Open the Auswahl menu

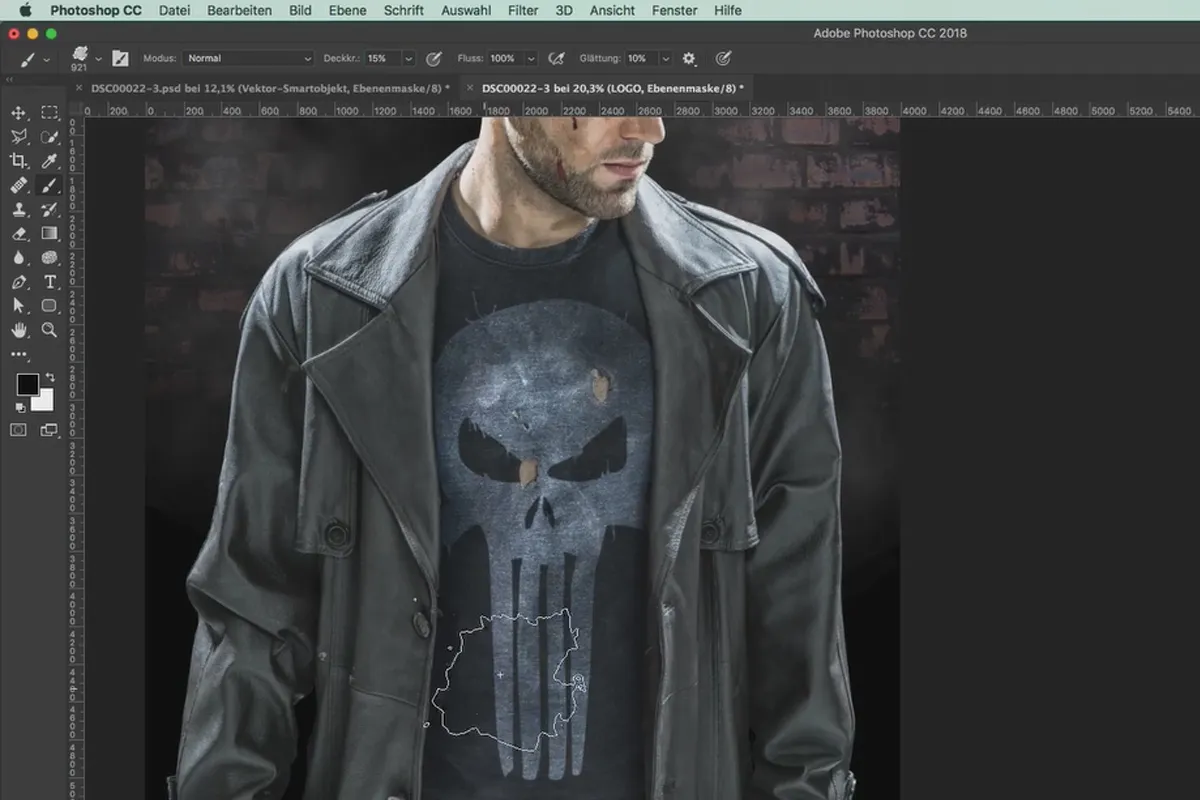pyautogui.click(x=465, y=10)
